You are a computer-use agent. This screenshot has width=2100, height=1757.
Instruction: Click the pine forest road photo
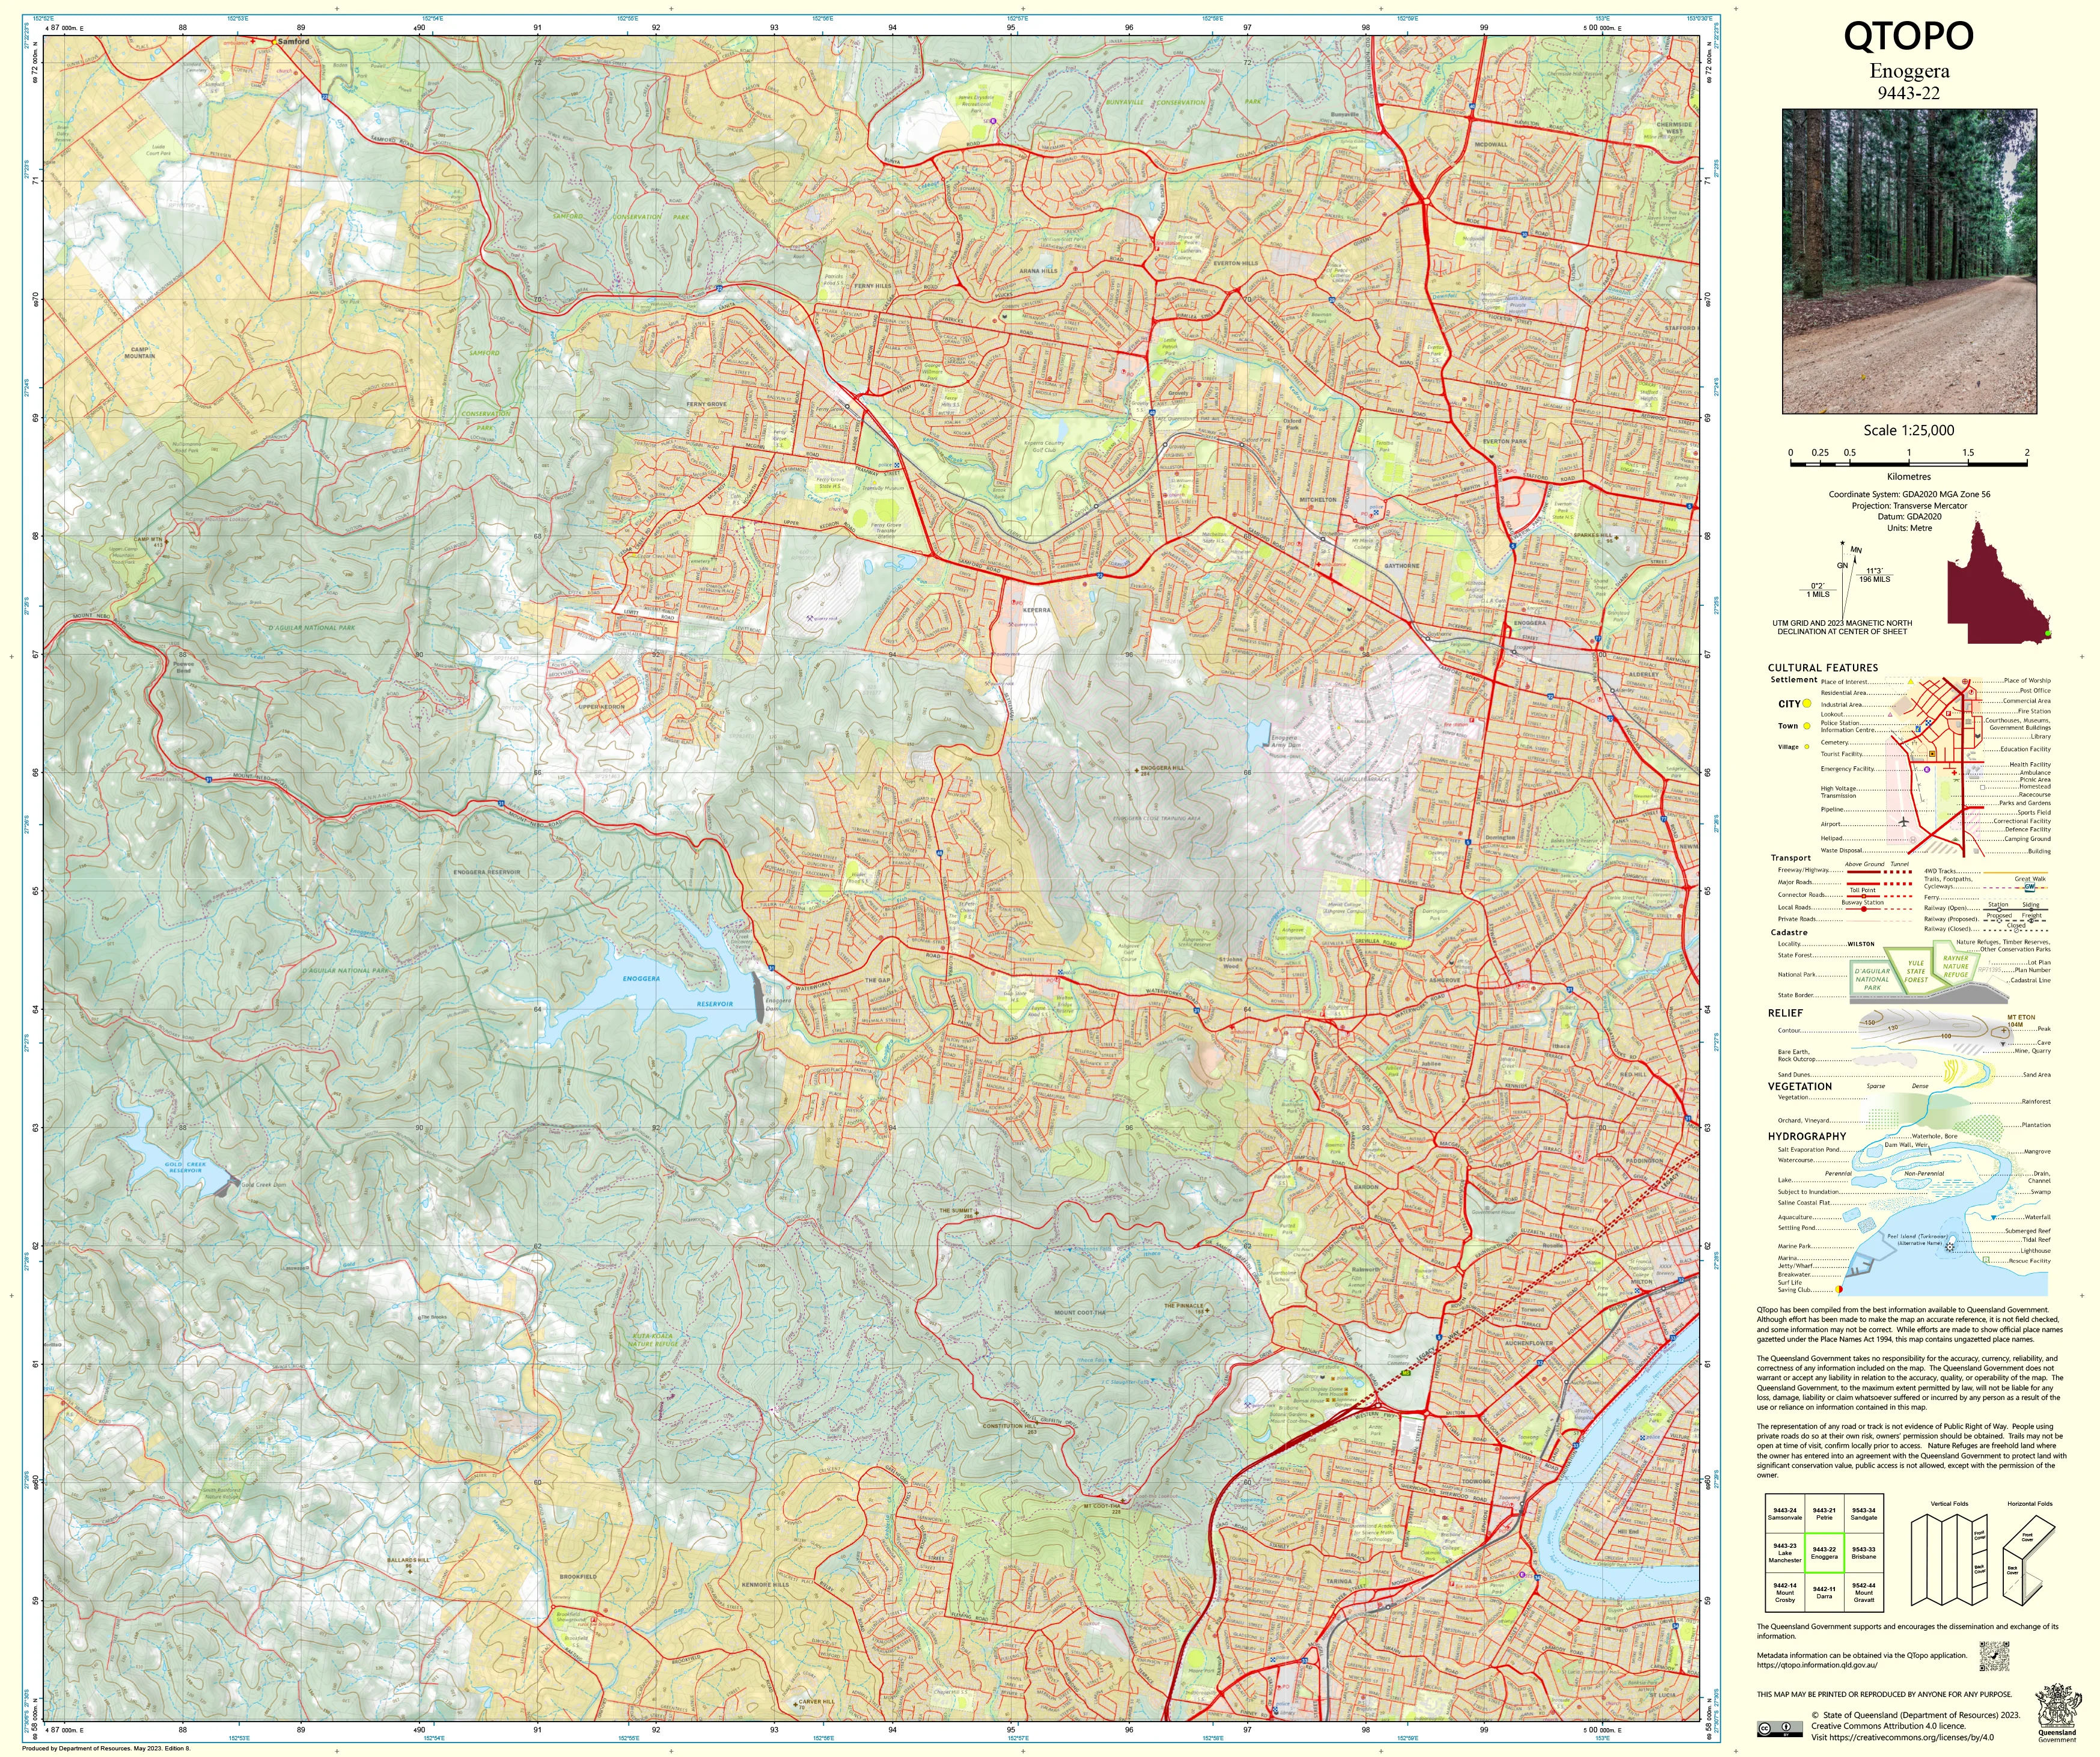click(1909, 262)
